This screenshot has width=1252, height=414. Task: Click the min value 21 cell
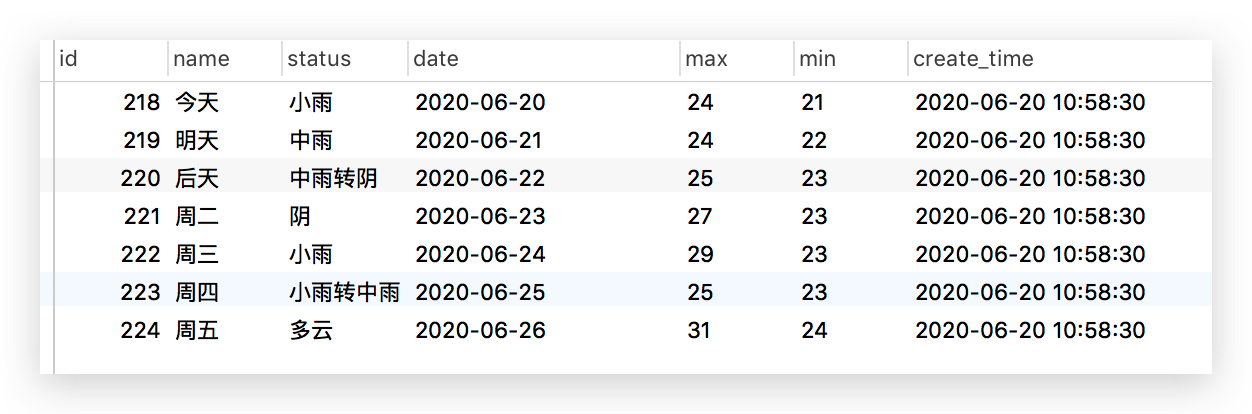click(814, 102)
